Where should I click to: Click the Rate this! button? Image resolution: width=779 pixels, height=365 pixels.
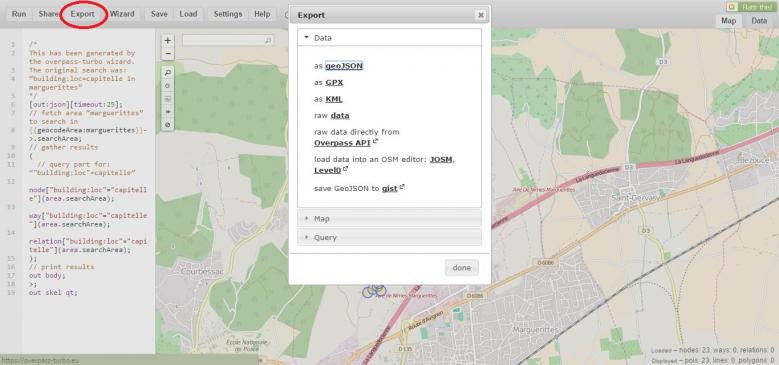pyautogui.click(x=751, y=7)
